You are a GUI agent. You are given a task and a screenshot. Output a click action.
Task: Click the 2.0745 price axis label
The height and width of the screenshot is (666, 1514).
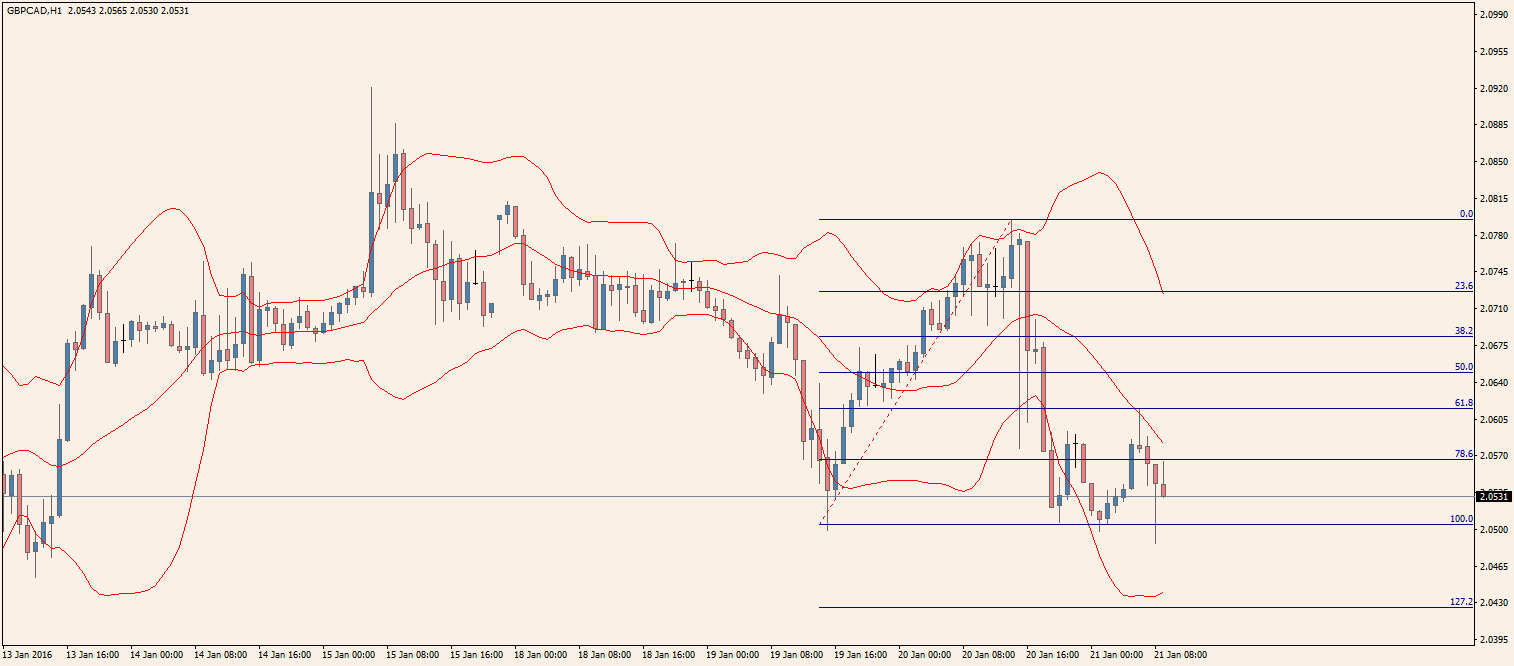1494,272
